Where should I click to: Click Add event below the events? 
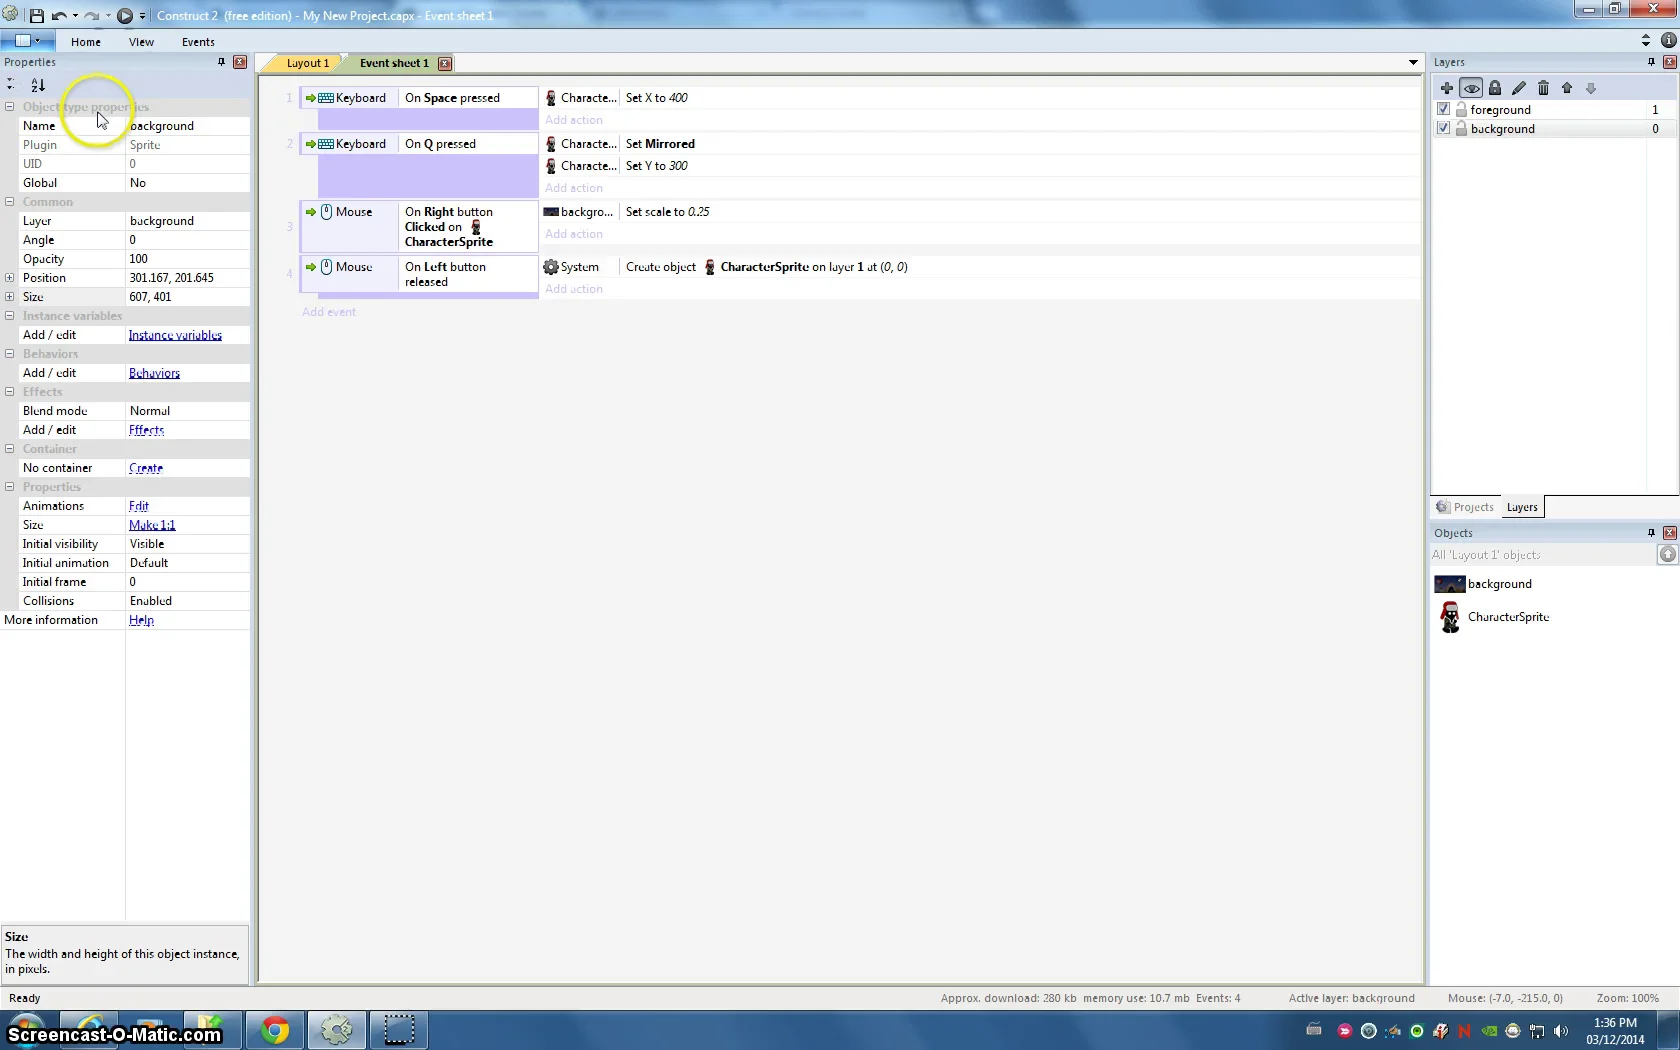329,312
